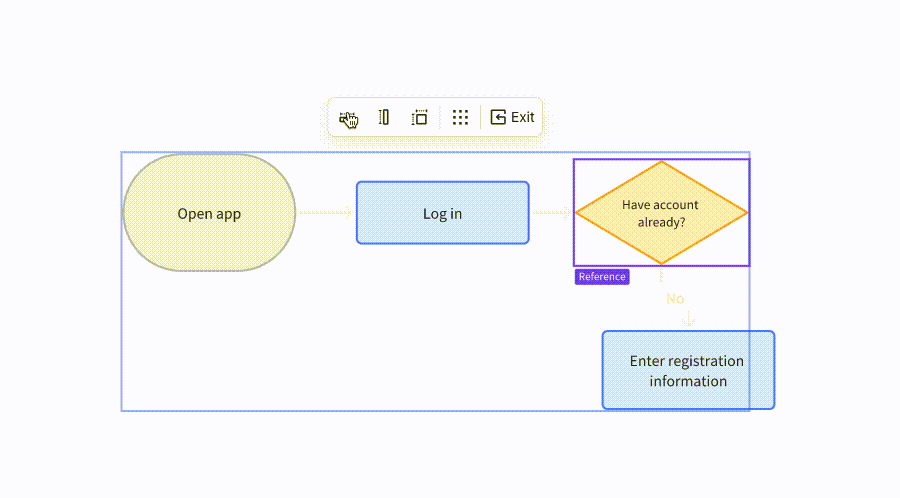Click the blue Log in box
This screenshot has height=498, width=900.
pos(442,213)
